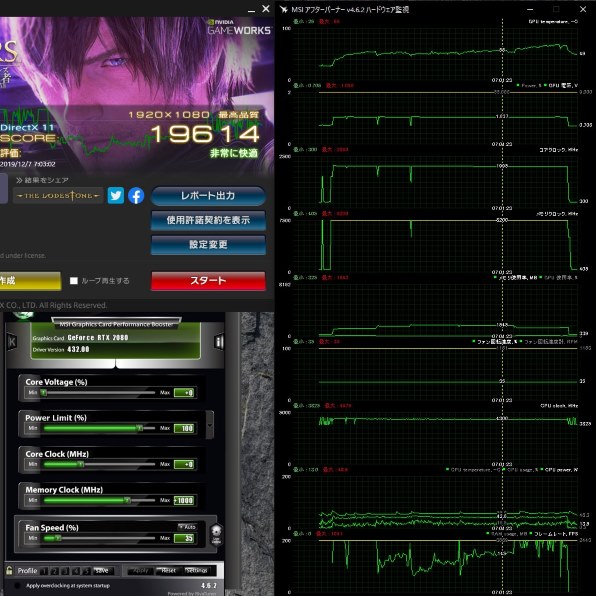
Task: Click the 使用許諾契約を表示 license agreement button
Action: coord(208,220)
